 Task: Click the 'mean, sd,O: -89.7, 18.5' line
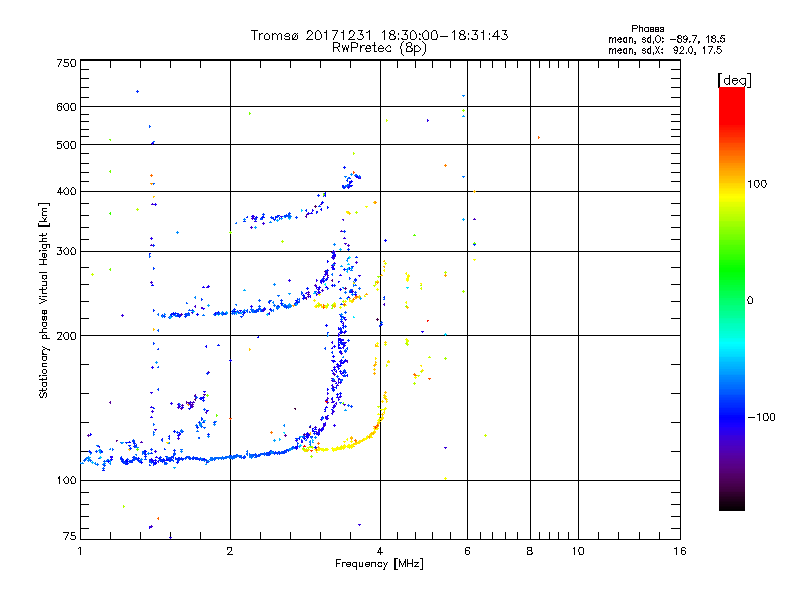(666, 39)
